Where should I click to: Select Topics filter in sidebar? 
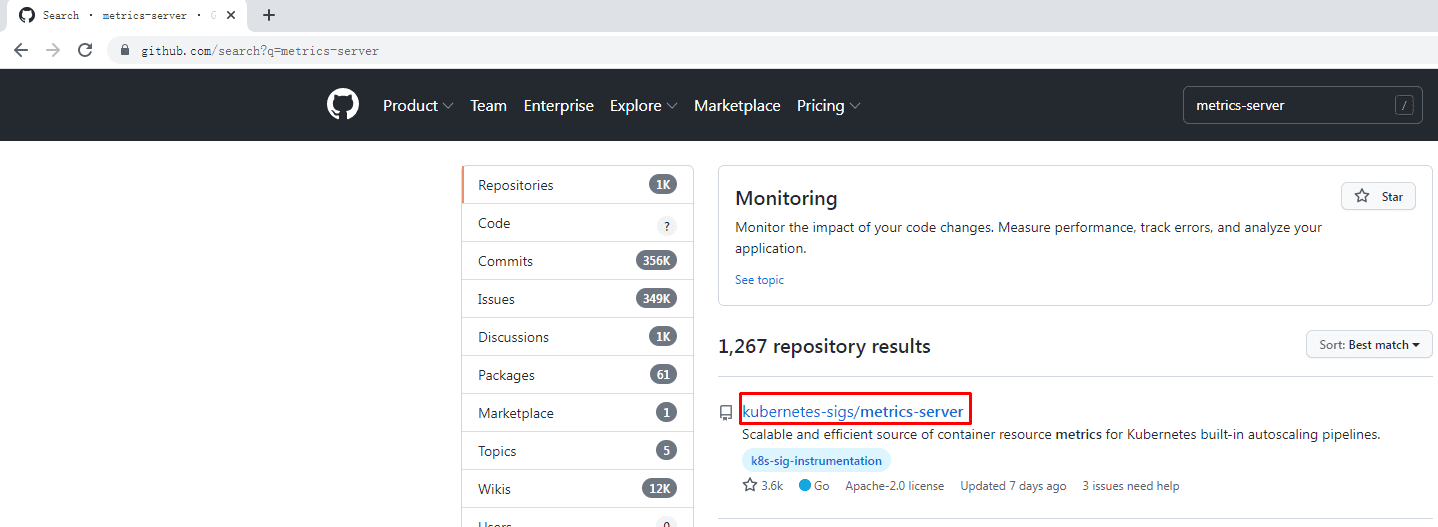click(x=577, y=451)
